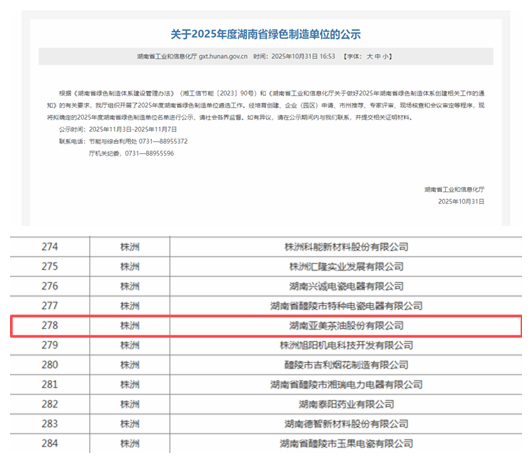Set font size to 大
This screenshot has height=463, width=532.
tap(369, 56)
